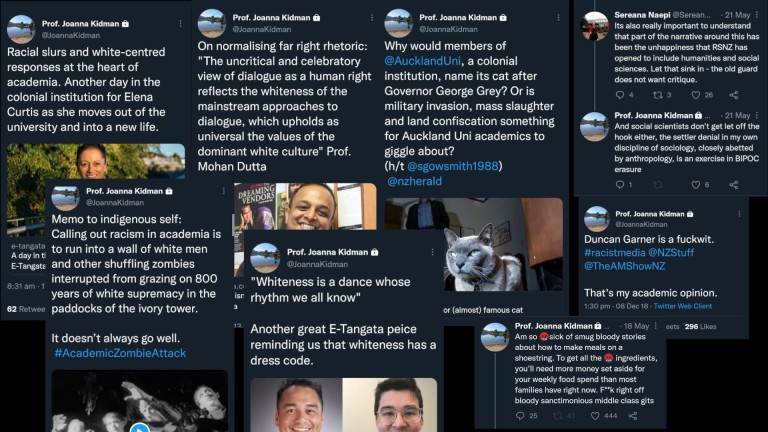The width and height of the screenshot is (768, 432).
Task: Open the @AucklandUni mention link
Action: pyautogui.click(x=422, y=61)
